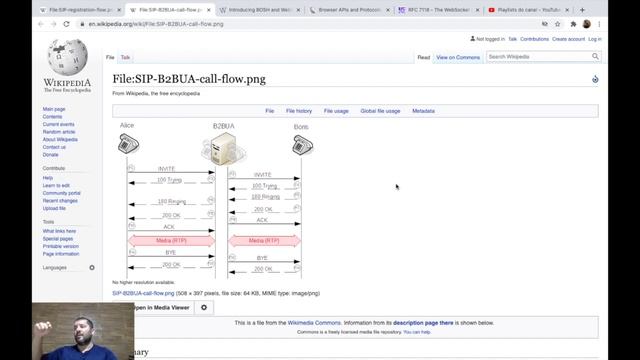Open Donate sidebar link
Screen dimensions: 640x360
tap(50, 155)
